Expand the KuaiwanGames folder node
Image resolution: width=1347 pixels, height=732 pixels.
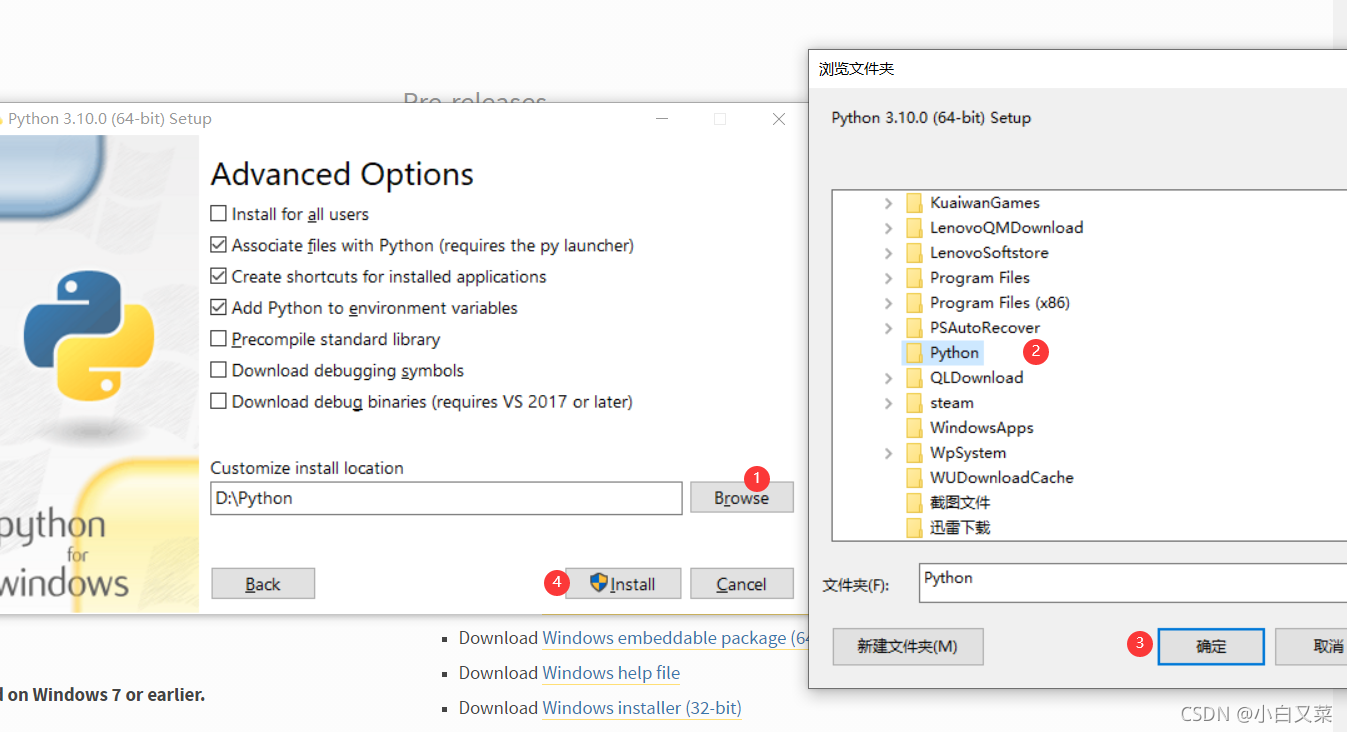pos(888,203)
